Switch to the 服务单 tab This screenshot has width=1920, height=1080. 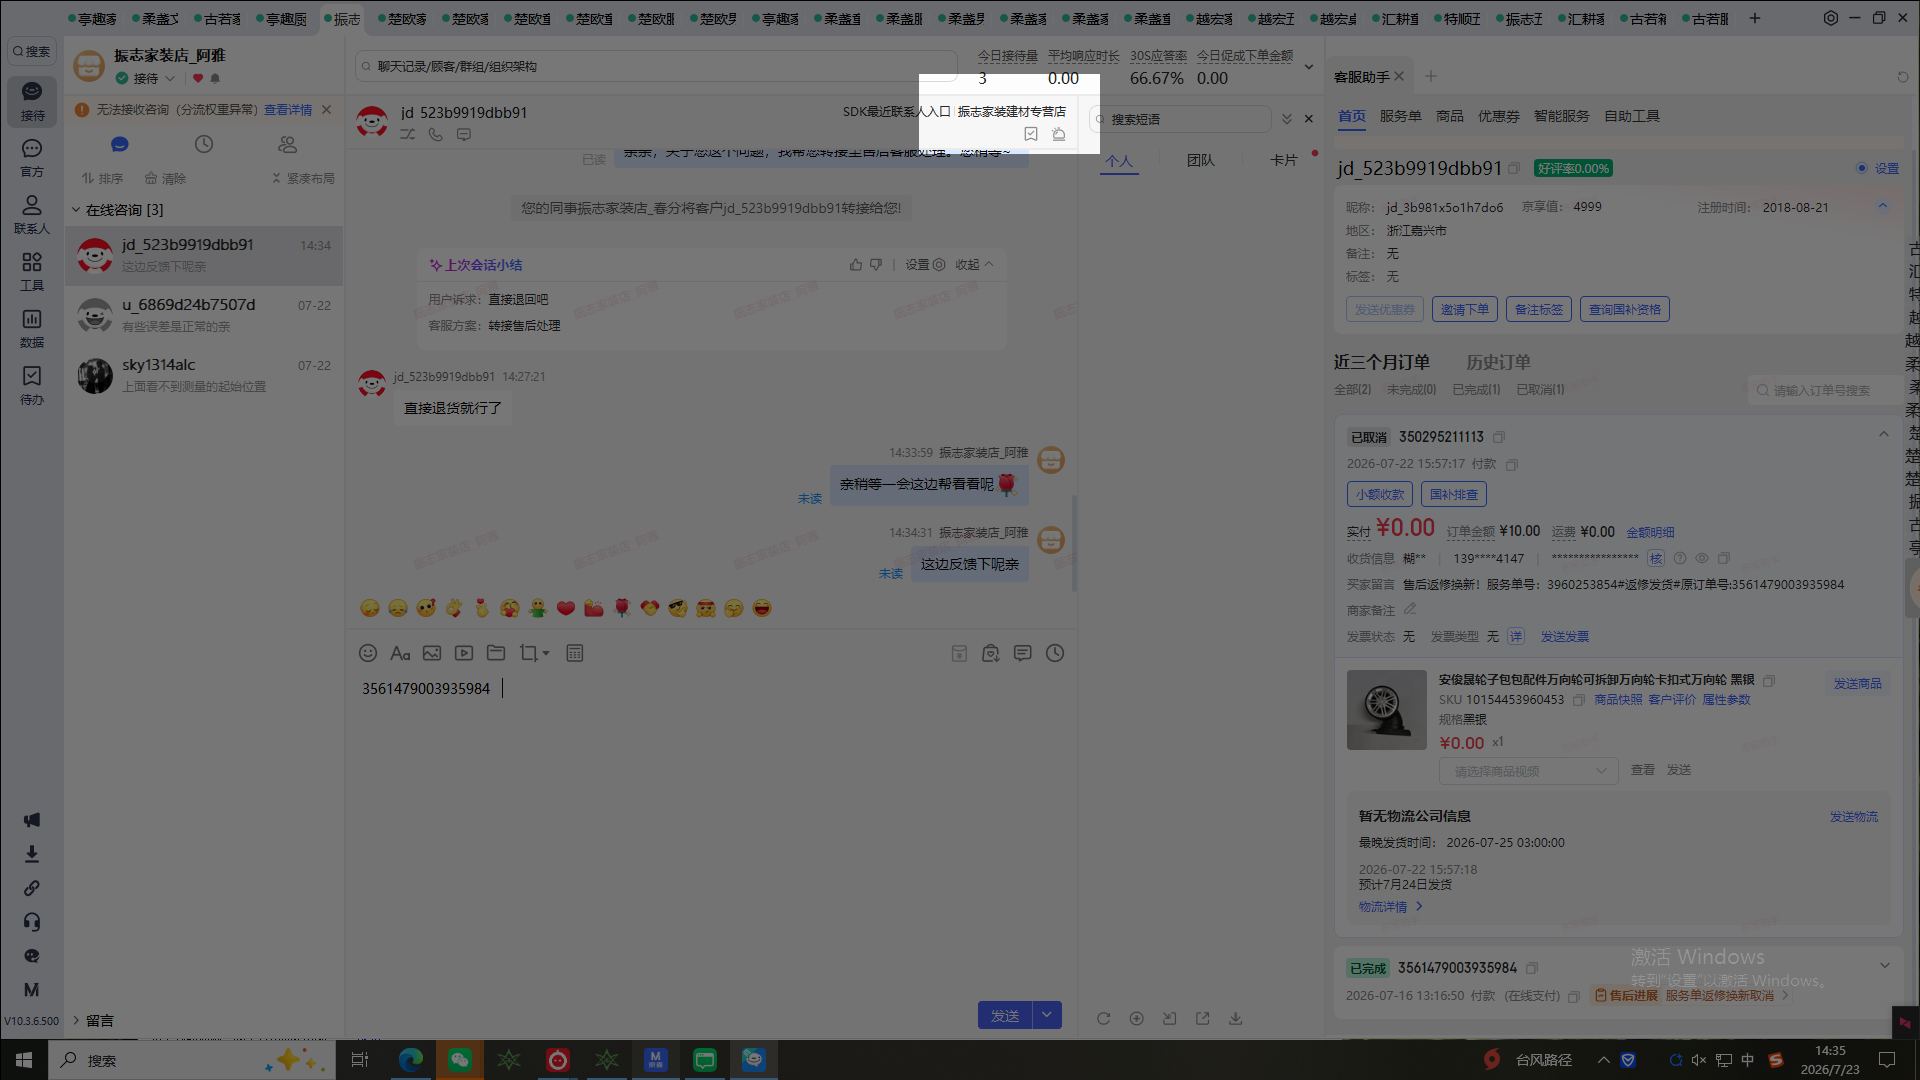(x=1400, y=116)
